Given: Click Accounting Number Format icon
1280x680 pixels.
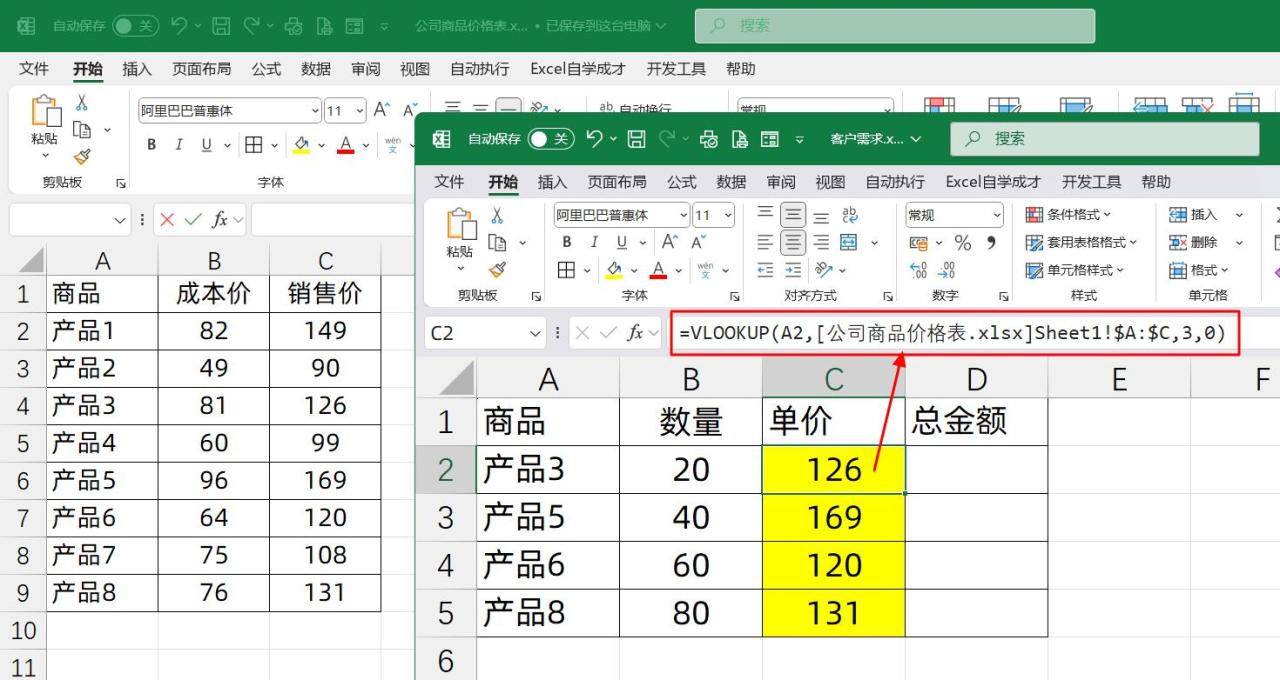Looking at the screenshot, I should point(917,242).
